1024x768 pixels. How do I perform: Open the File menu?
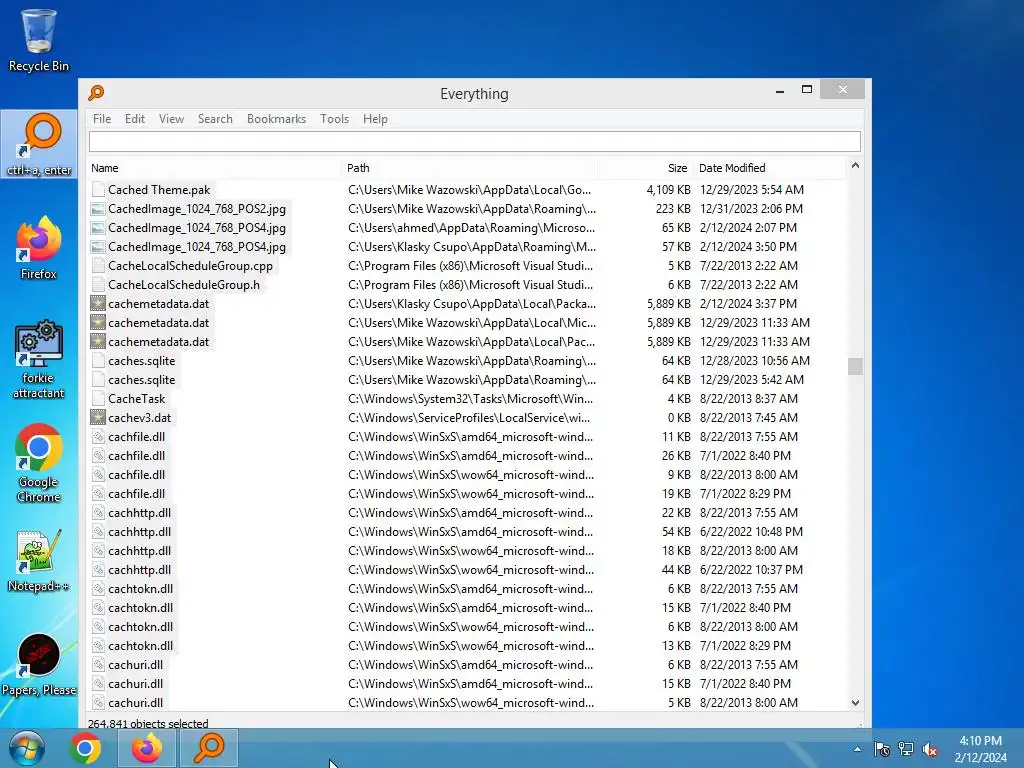click(x=102, y=119)
